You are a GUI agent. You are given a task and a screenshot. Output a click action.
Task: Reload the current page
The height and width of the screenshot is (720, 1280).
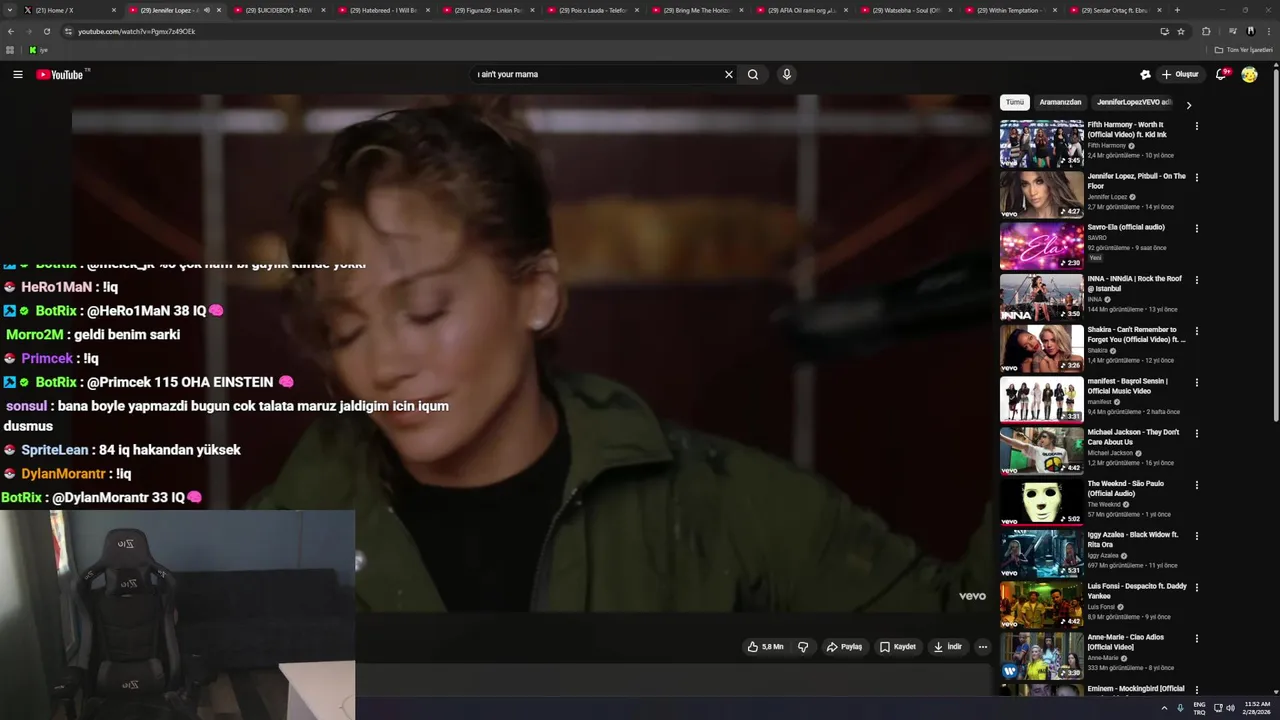pos(46,31)
